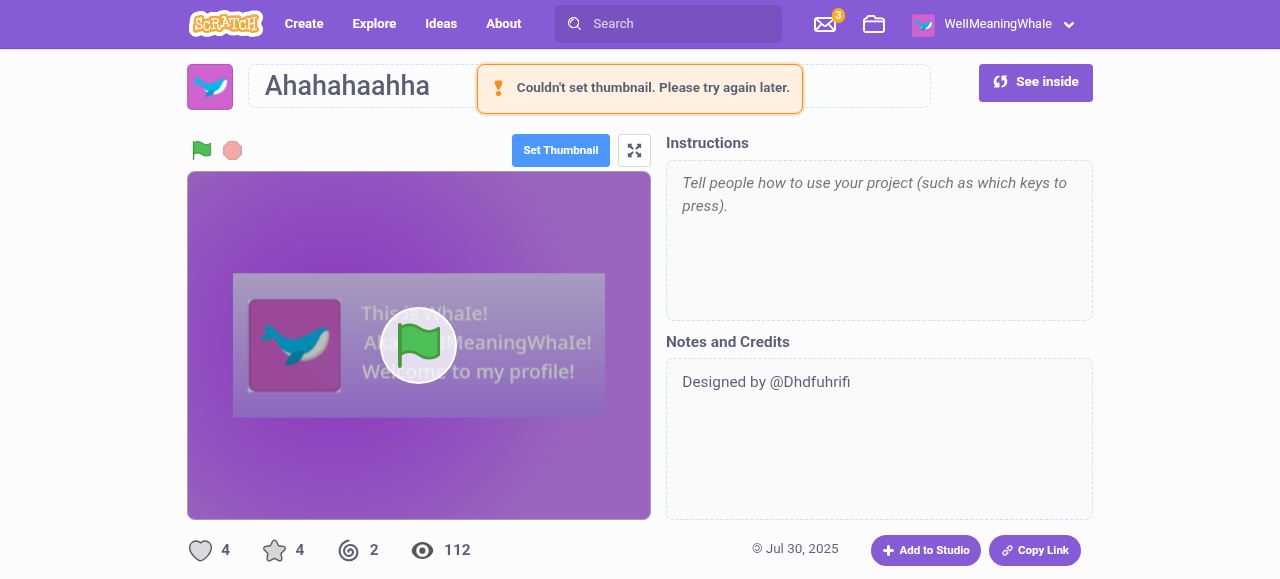Go to the Explore page

coord(374,24)
